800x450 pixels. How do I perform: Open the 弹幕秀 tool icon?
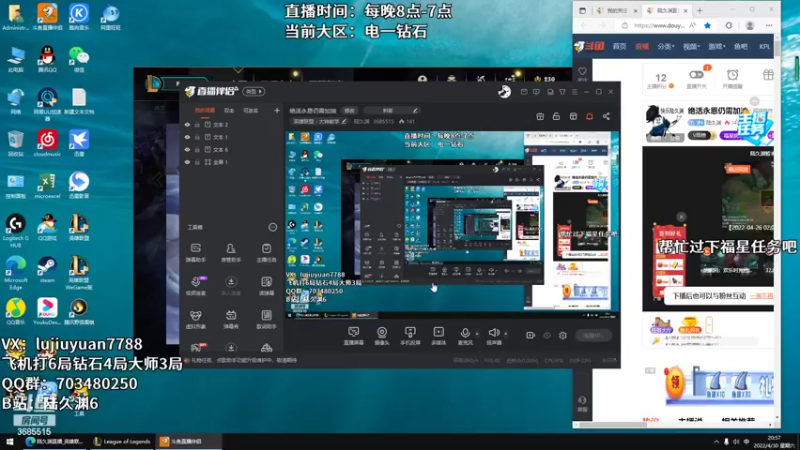tap(231, 319)
